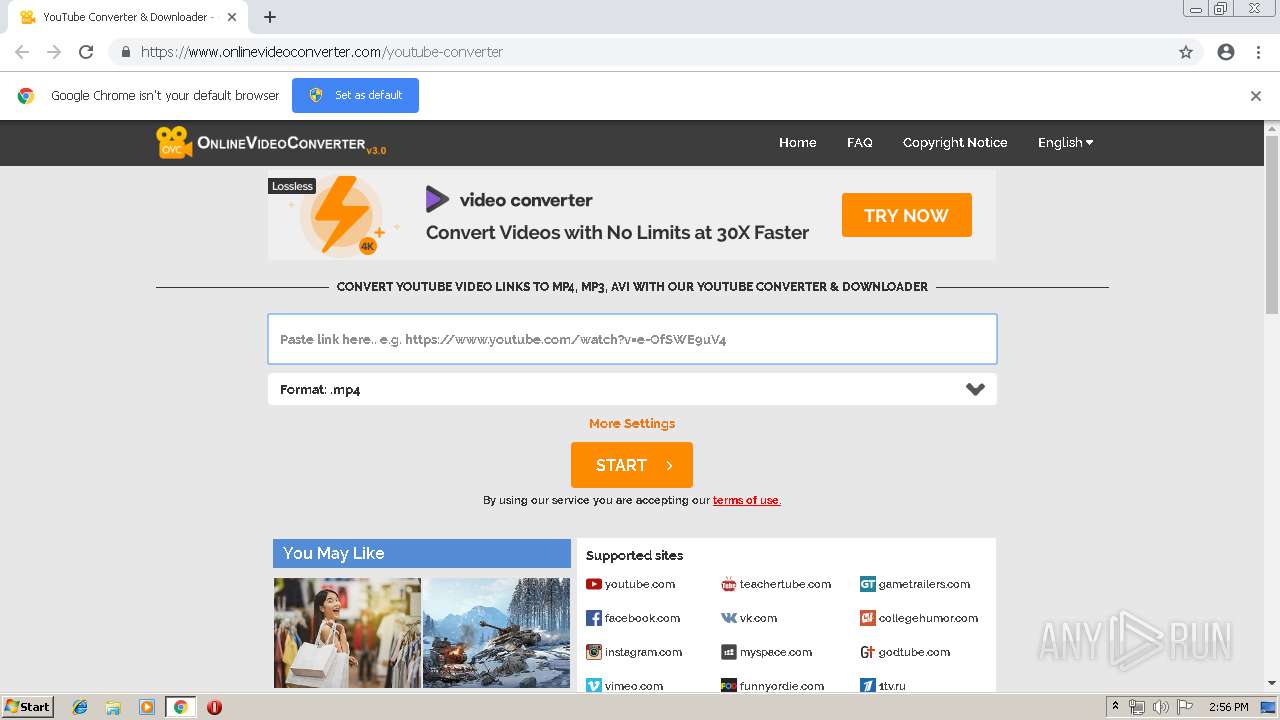Click the snowy tank game thumbnail
The image size is (1280, 720).
point(496,632)
